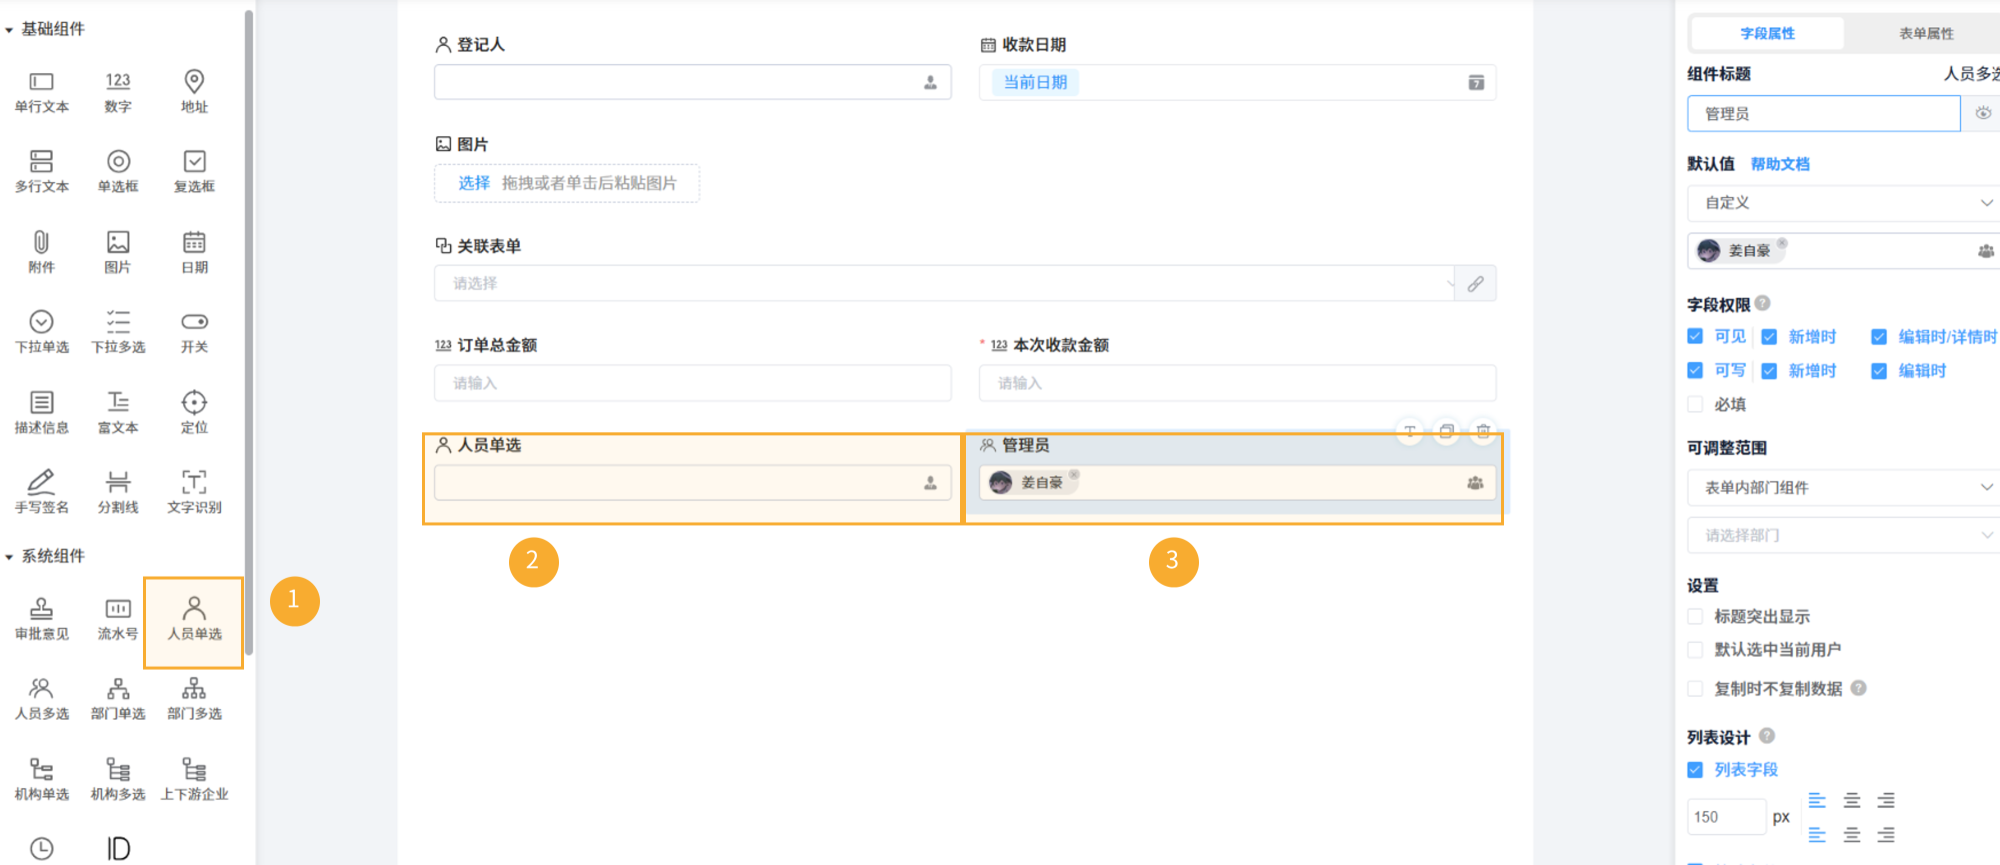2000x865 pixels.
Task: Select the 手写签名 component
Action: (41, 493)
